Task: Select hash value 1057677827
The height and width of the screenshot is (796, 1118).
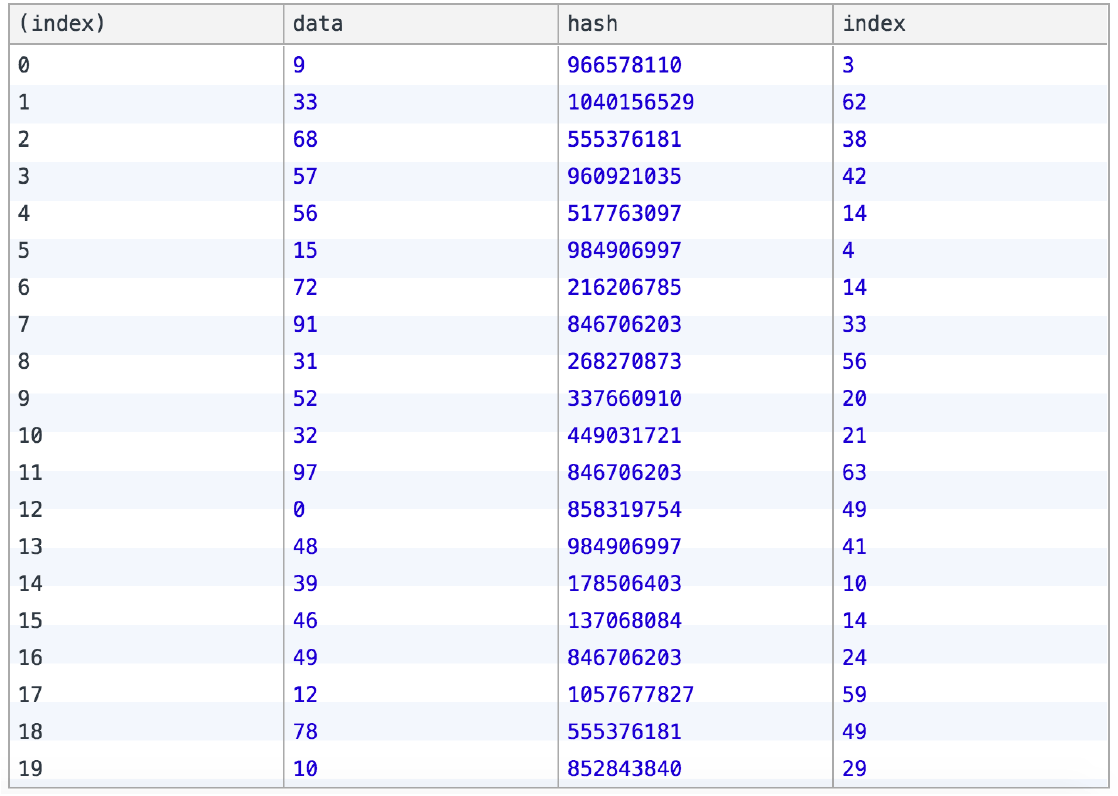Action: coord(631,695)
